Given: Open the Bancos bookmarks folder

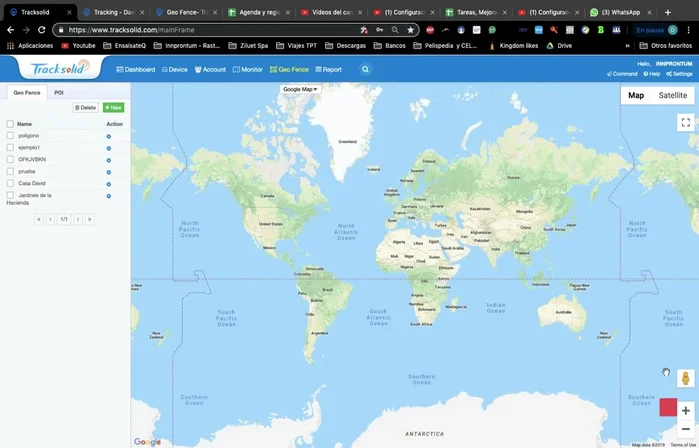Looking at the screenshot, I should point(390,45).
